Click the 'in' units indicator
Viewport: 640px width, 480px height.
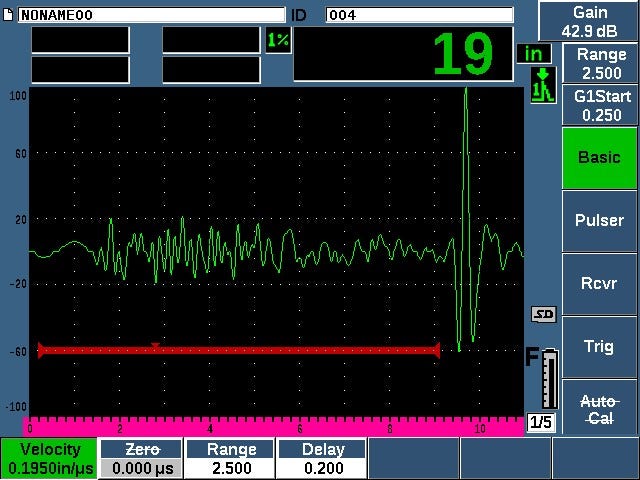click(x=535, y=53)
